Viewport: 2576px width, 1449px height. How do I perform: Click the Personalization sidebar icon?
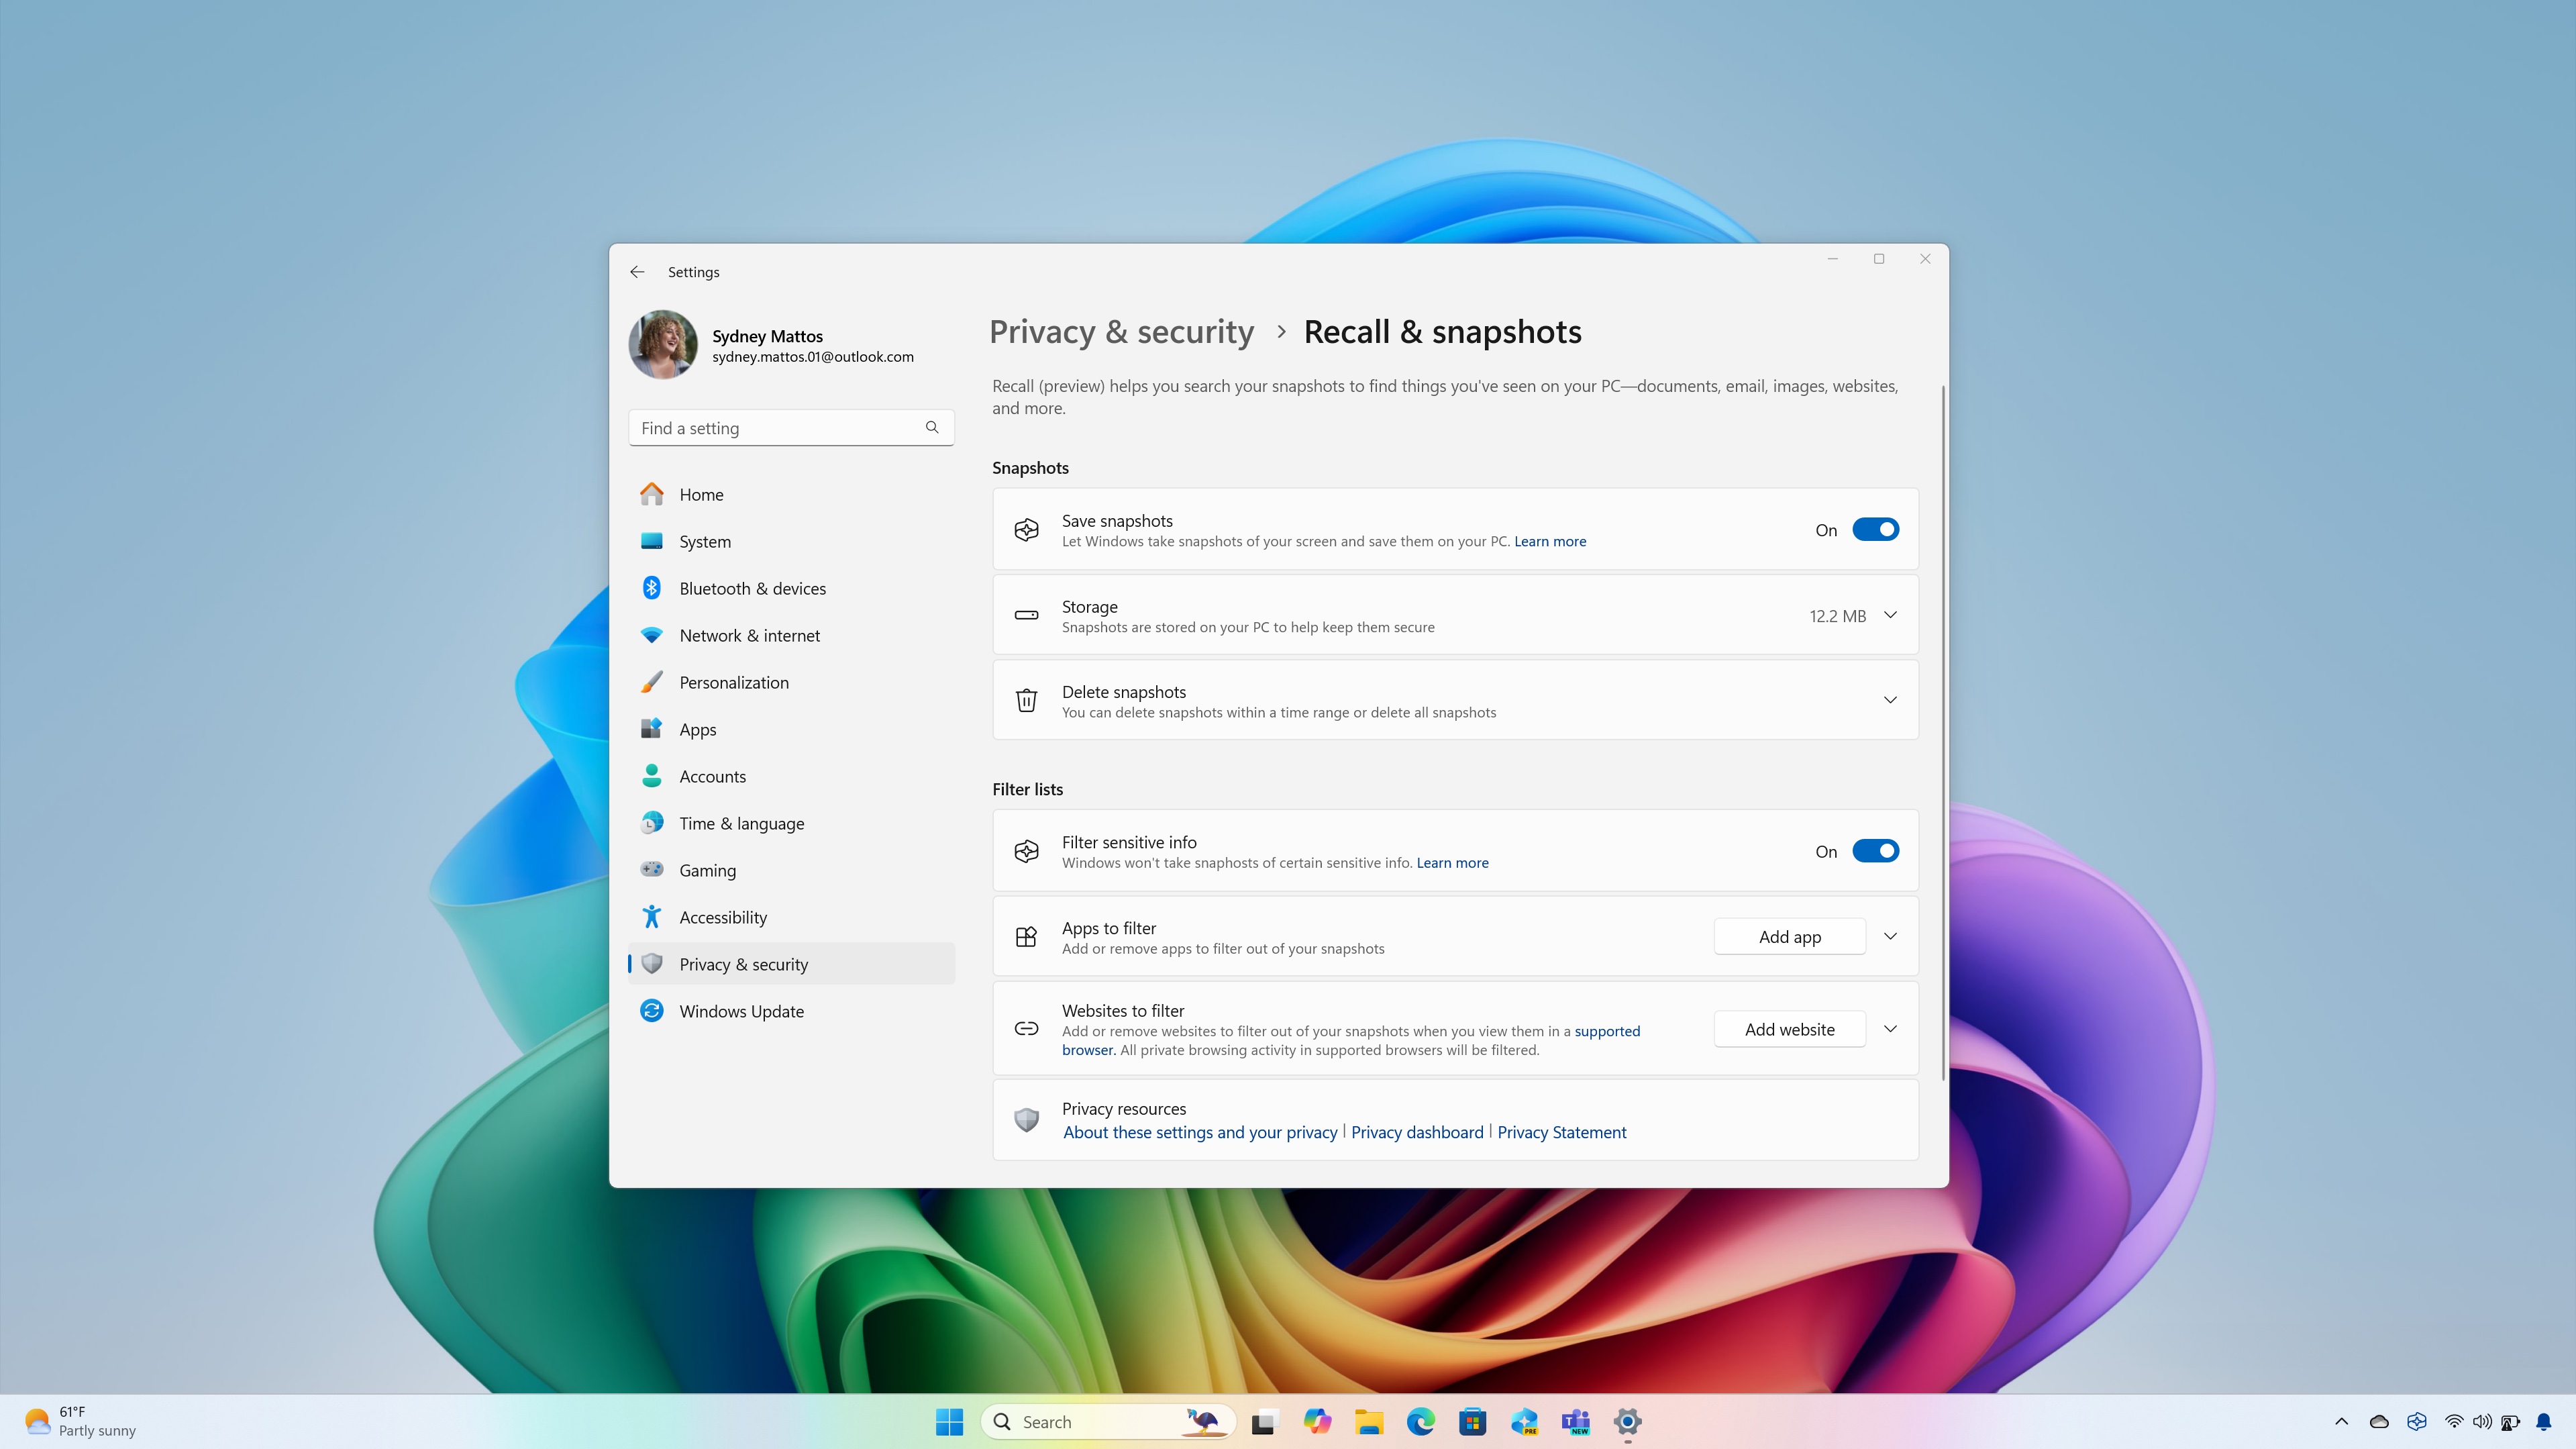tap(653, 681)
